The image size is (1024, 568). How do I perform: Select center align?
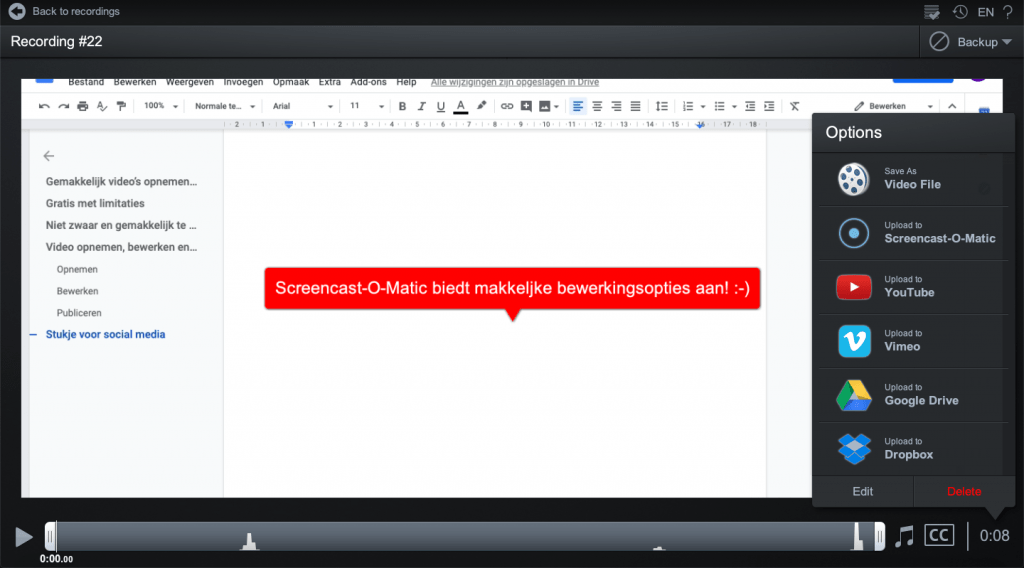coord(597,106)
